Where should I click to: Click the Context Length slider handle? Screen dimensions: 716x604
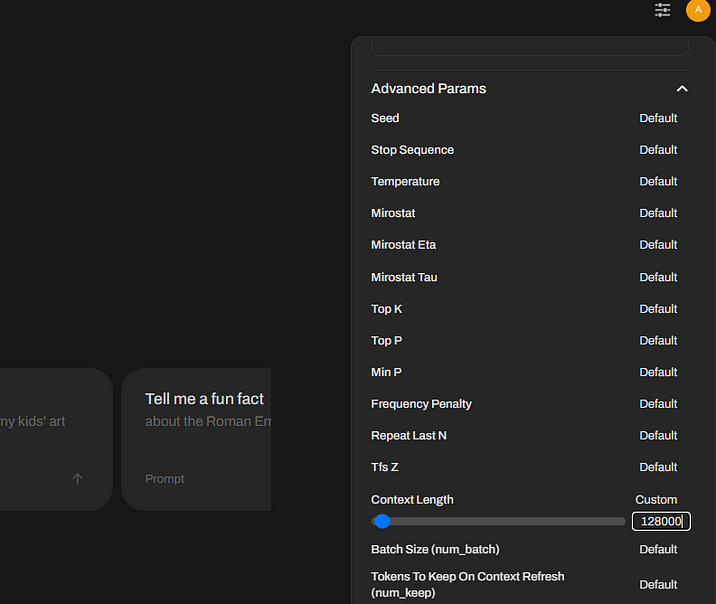pos(382,521)
